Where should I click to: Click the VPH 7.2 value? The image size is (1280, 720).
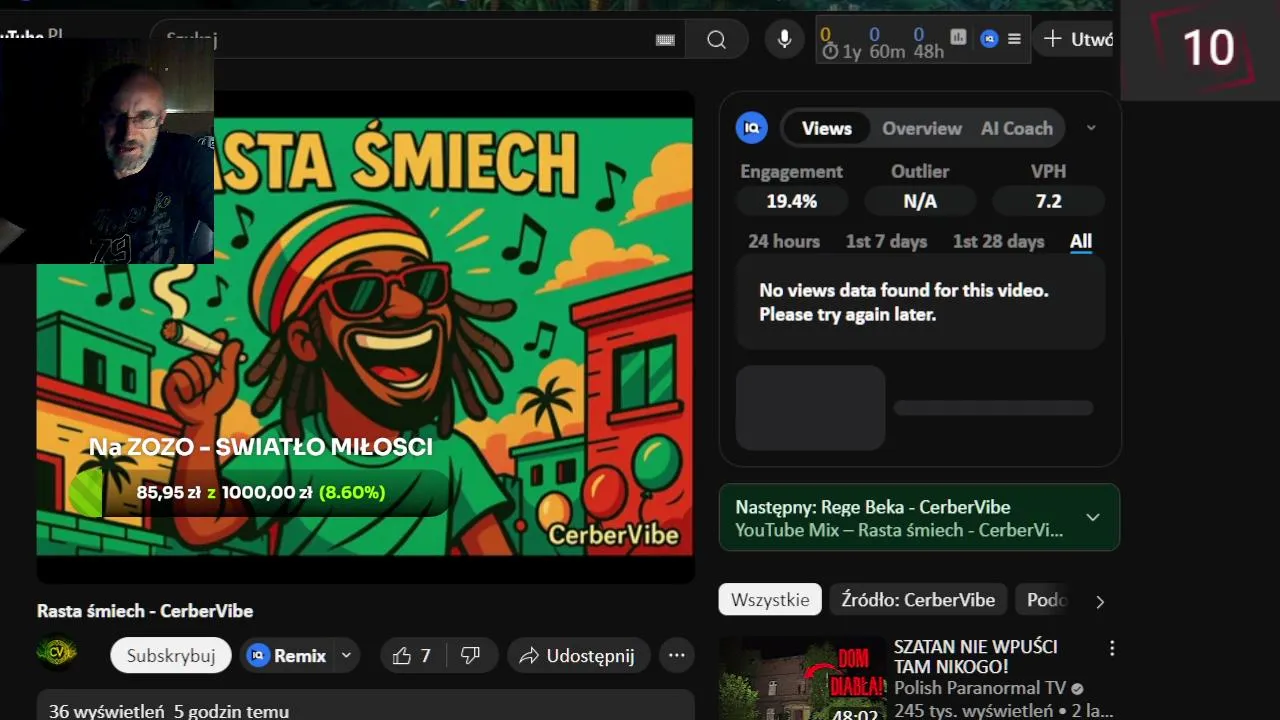(x=1048, y=201)
